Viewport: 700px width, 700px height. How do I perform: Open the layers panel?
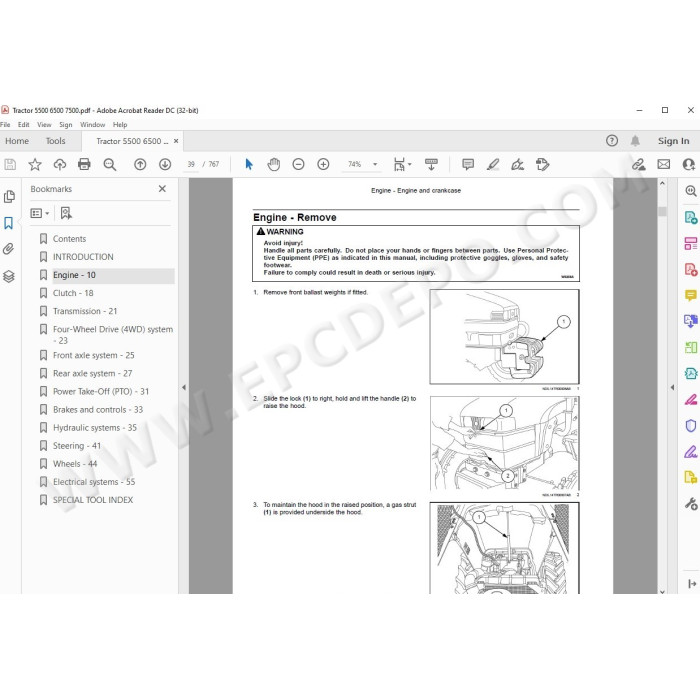pos(9,277)
